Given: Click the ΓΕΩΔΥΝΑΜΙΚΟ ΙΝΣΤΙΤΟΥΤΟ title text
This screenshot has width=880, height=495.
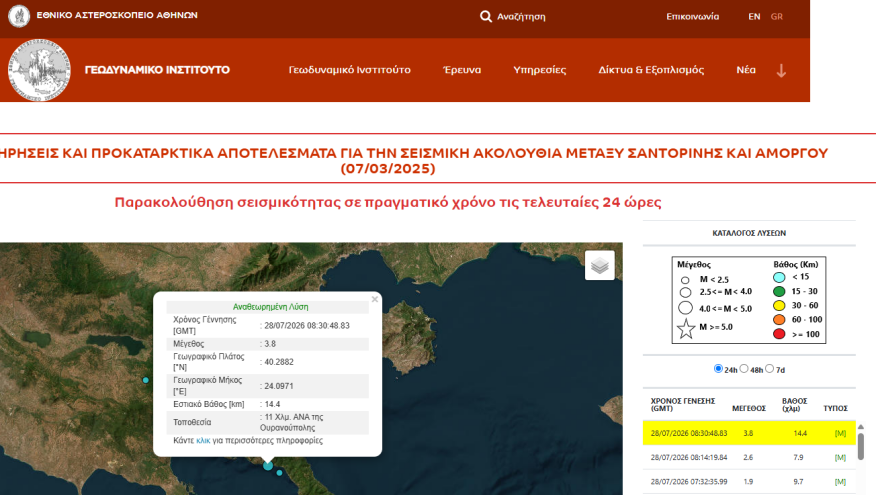Looking at the screenshot, I should point(157,70).
